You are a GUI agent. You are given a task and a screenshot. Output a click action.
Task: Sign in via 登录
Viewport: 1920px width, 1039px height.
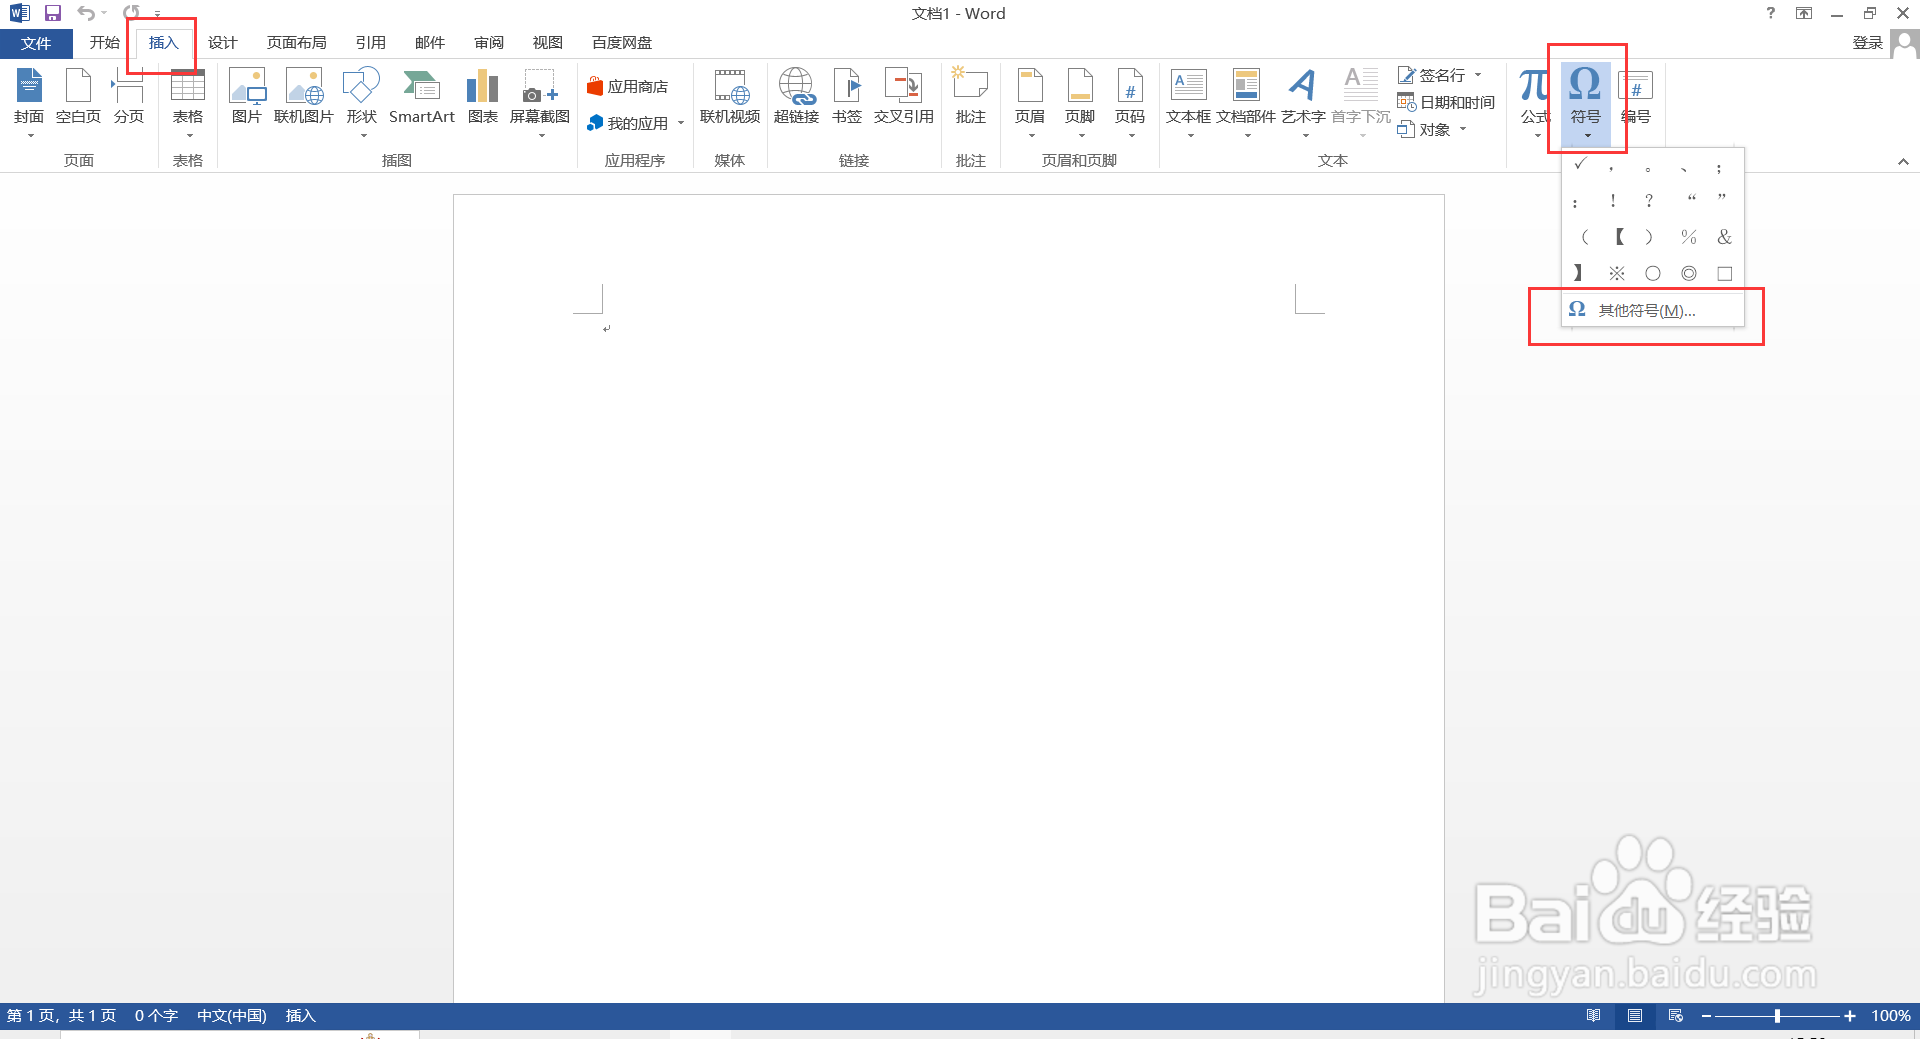(x=1867, y=43)
